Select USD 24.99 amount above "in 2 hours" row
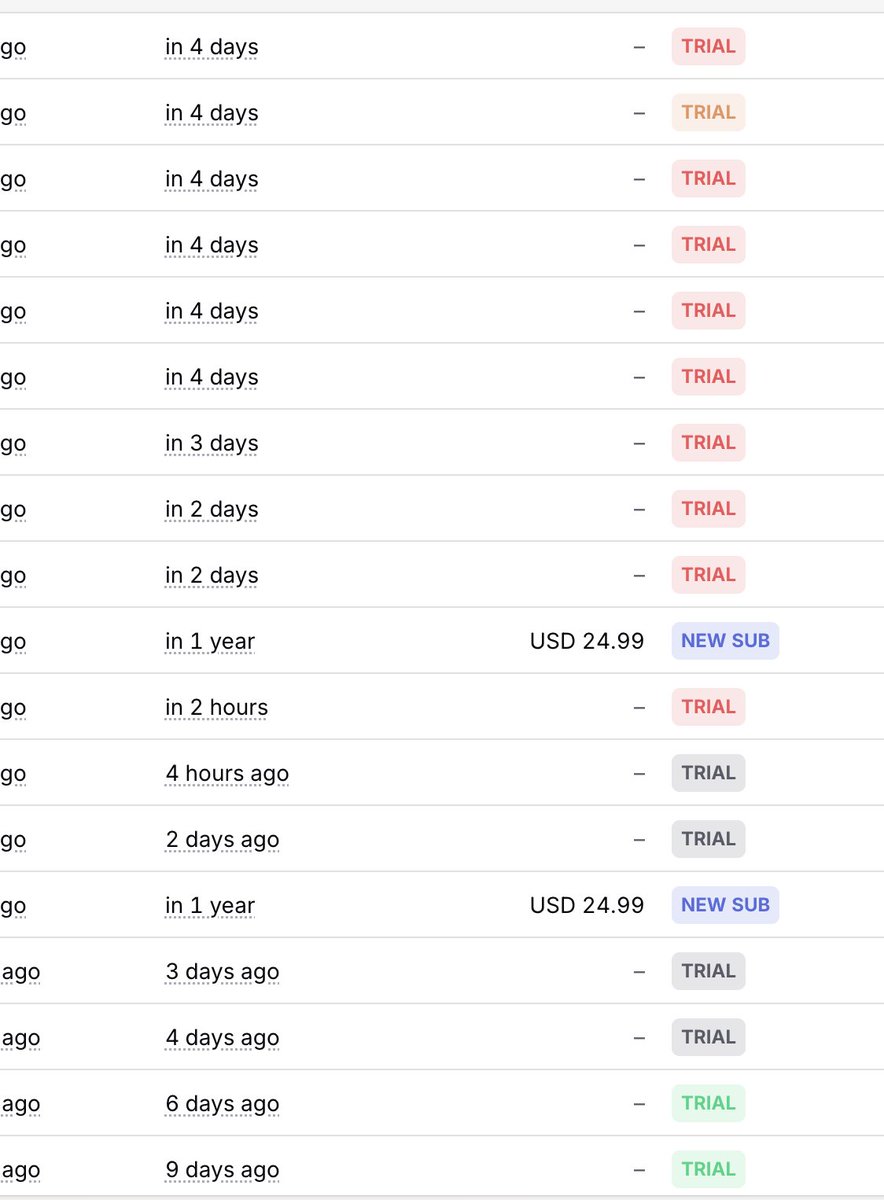Viewport: 884px width, 1200px height. (587, 641)
